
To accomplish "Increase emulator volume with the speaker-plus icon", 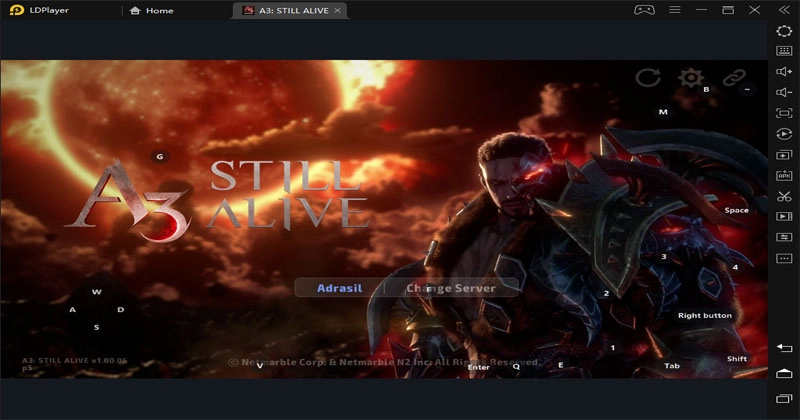I will coord(784,72).
